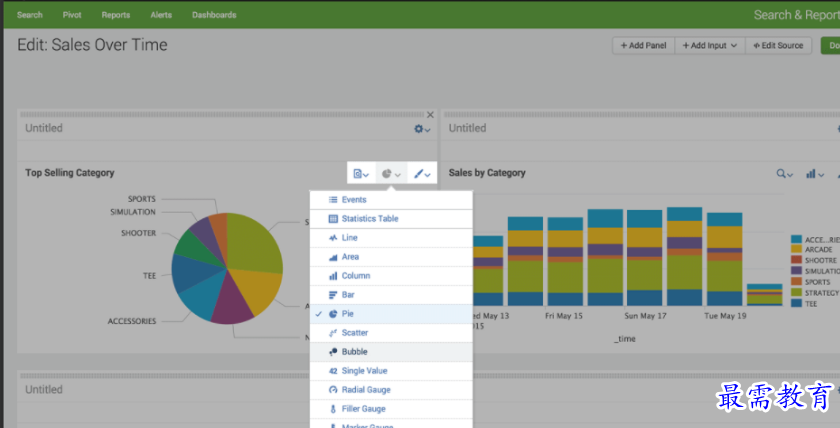840x428 pixels.
Task: Click Add Panel button
Action: [x=643, y=46]
